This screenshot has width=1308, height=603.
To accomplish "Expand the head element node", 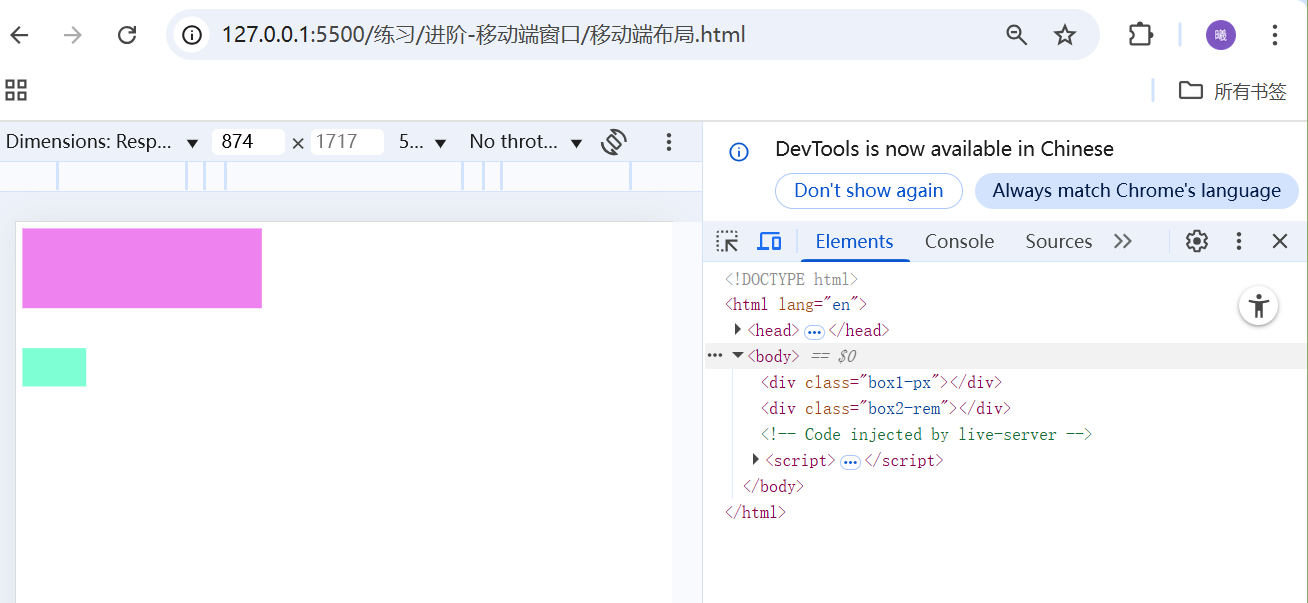I will tap(738, 330).
